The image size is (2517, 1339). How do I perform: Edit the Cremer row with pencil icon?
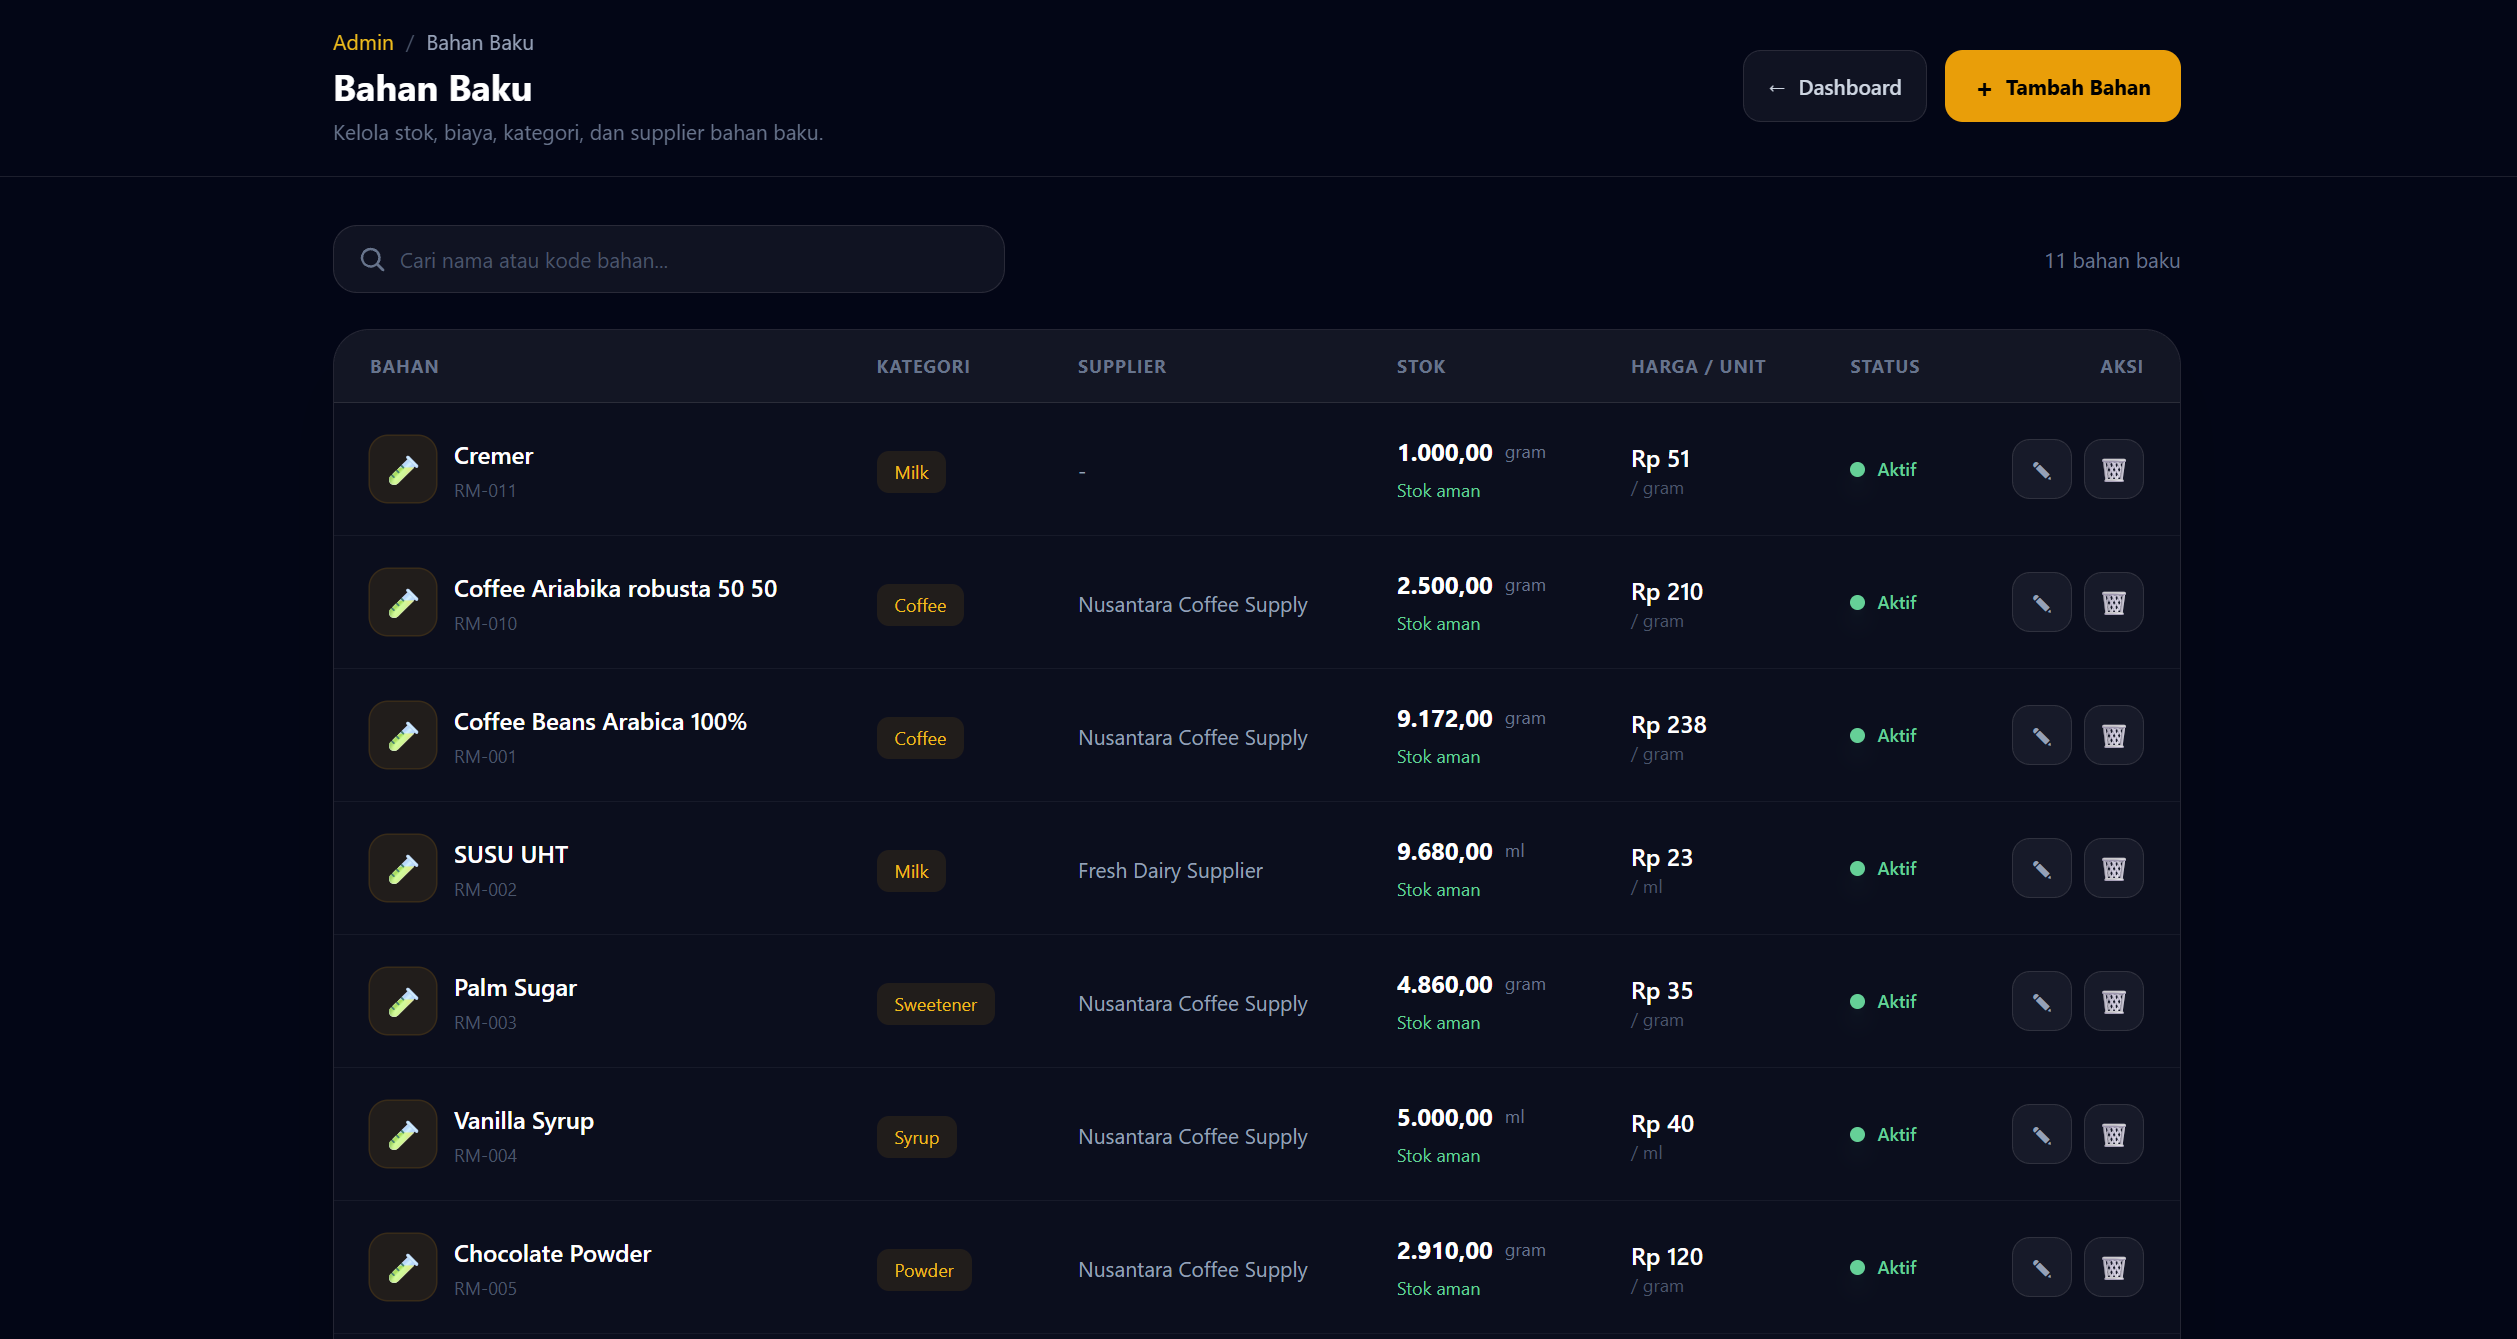tap(2041, 469)
